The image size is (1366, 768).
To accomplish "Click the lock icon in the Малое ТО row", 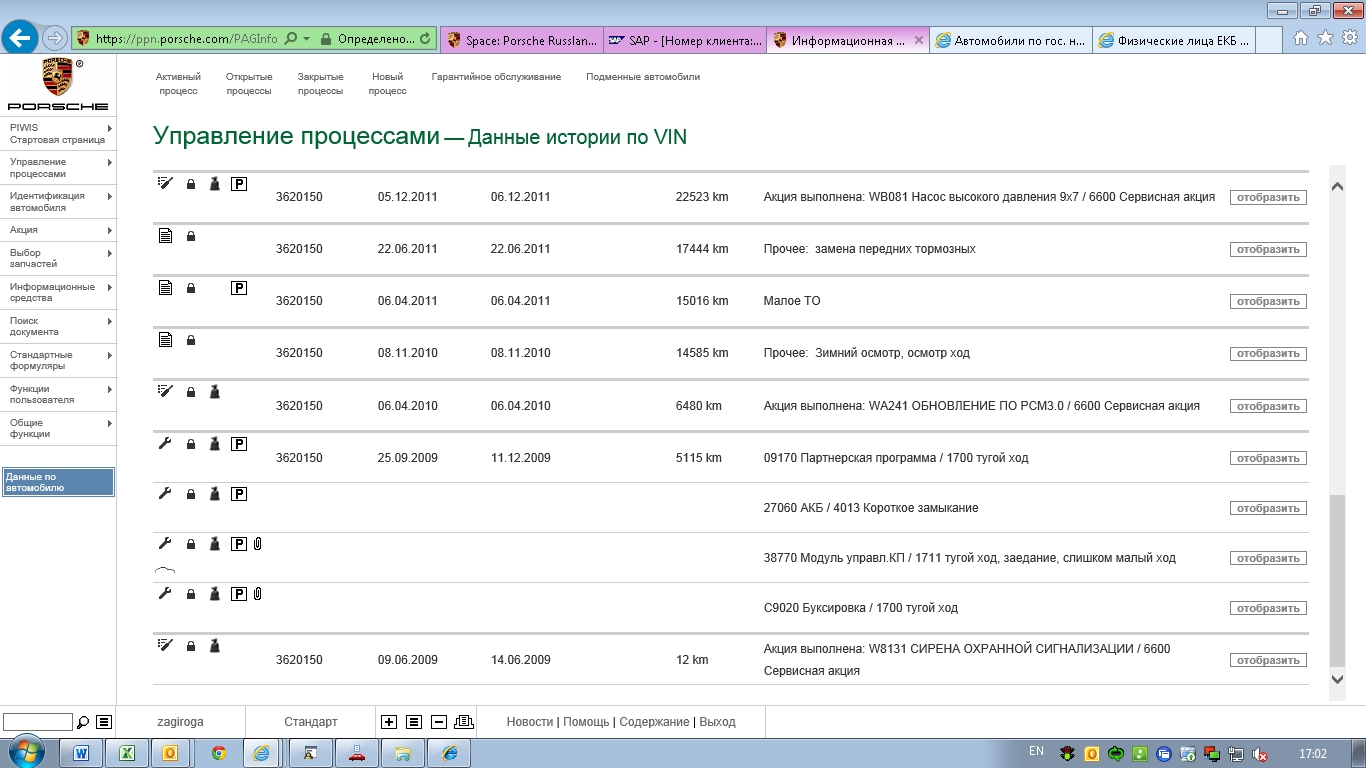I will pyautogui.click(x=191, y=288).
